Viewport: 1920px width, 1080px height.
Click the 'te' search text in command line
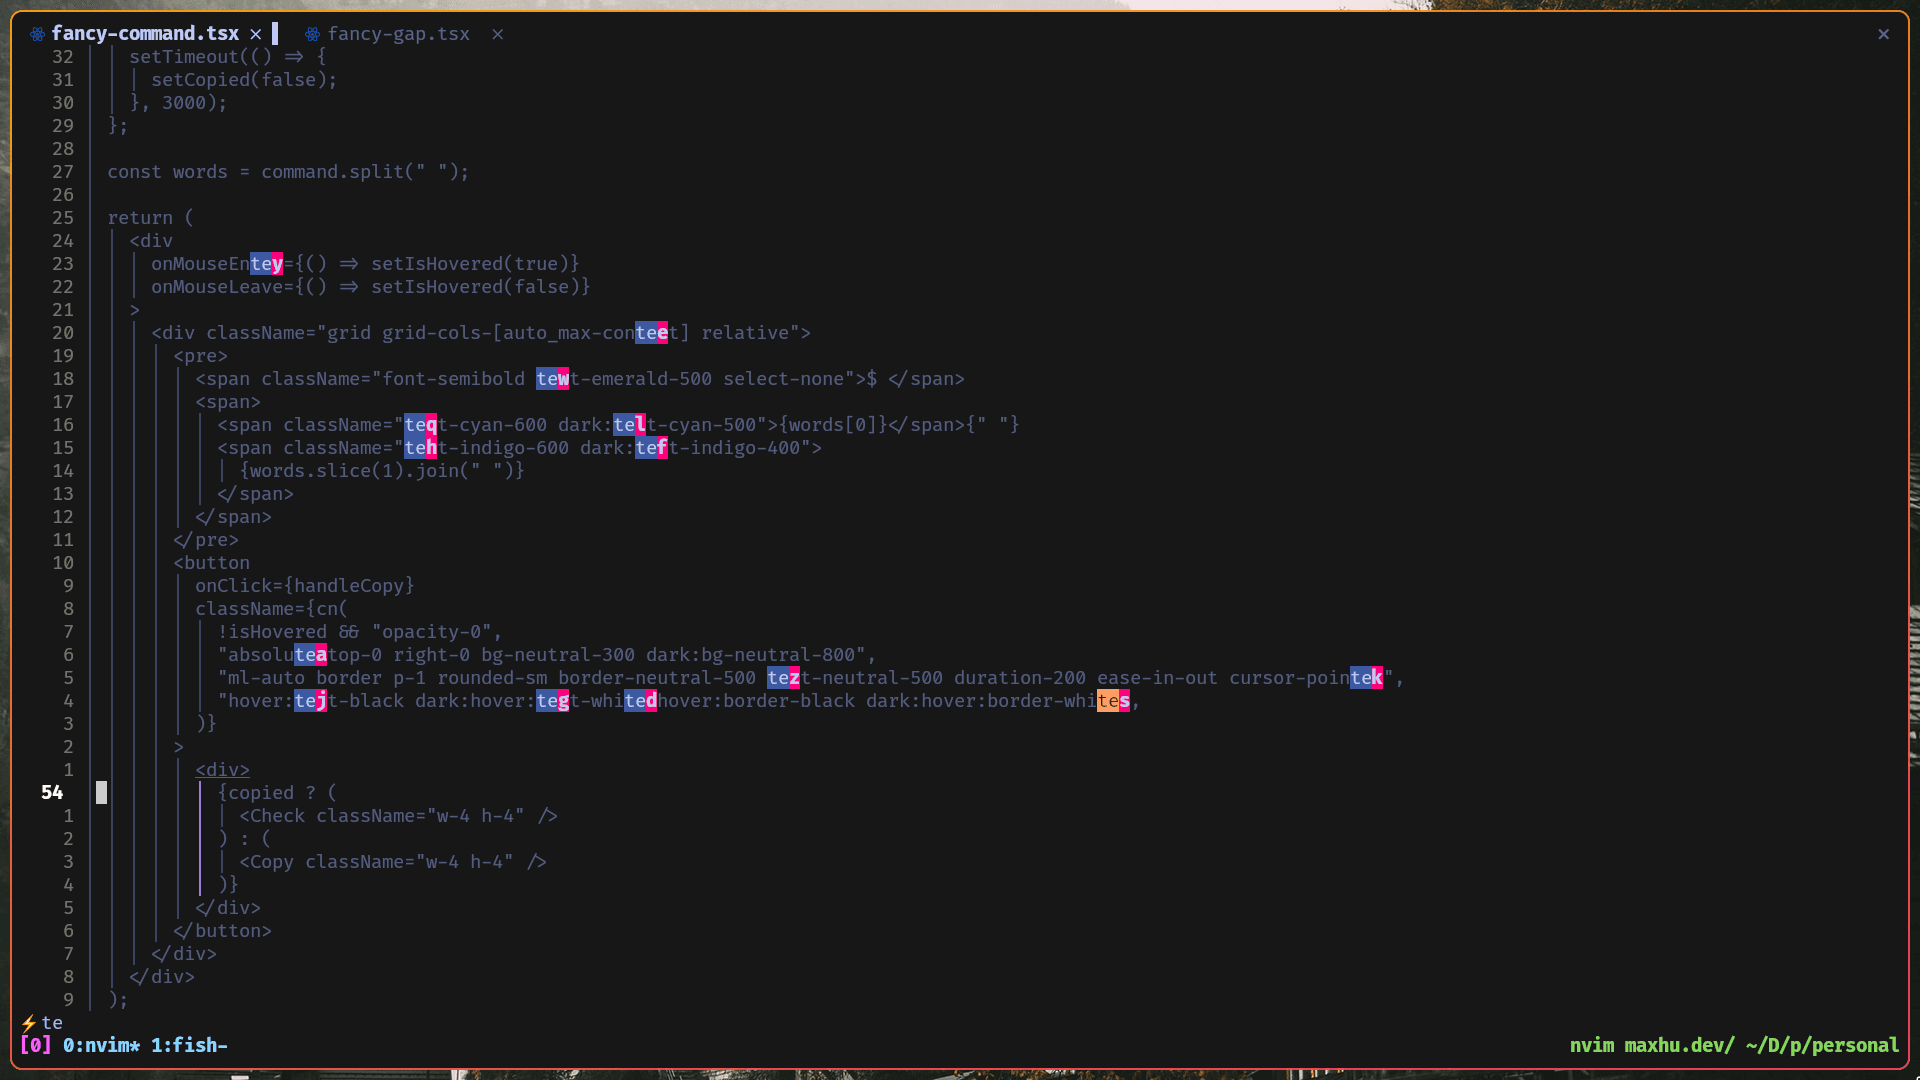(52, 1023)
